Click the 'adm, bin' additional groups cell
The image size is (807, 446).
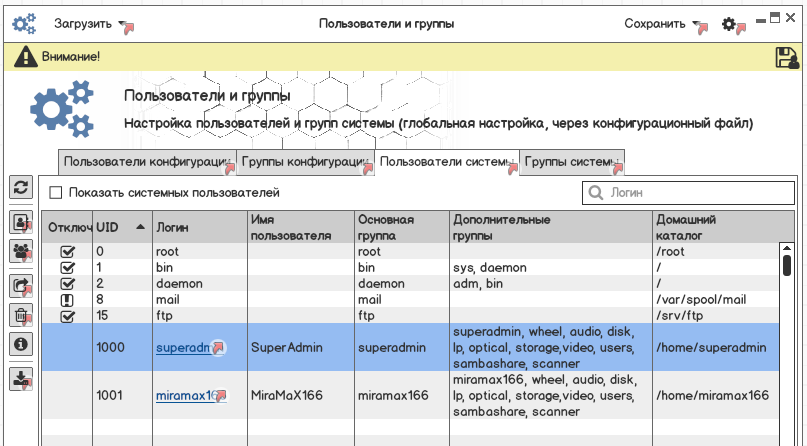551,283
